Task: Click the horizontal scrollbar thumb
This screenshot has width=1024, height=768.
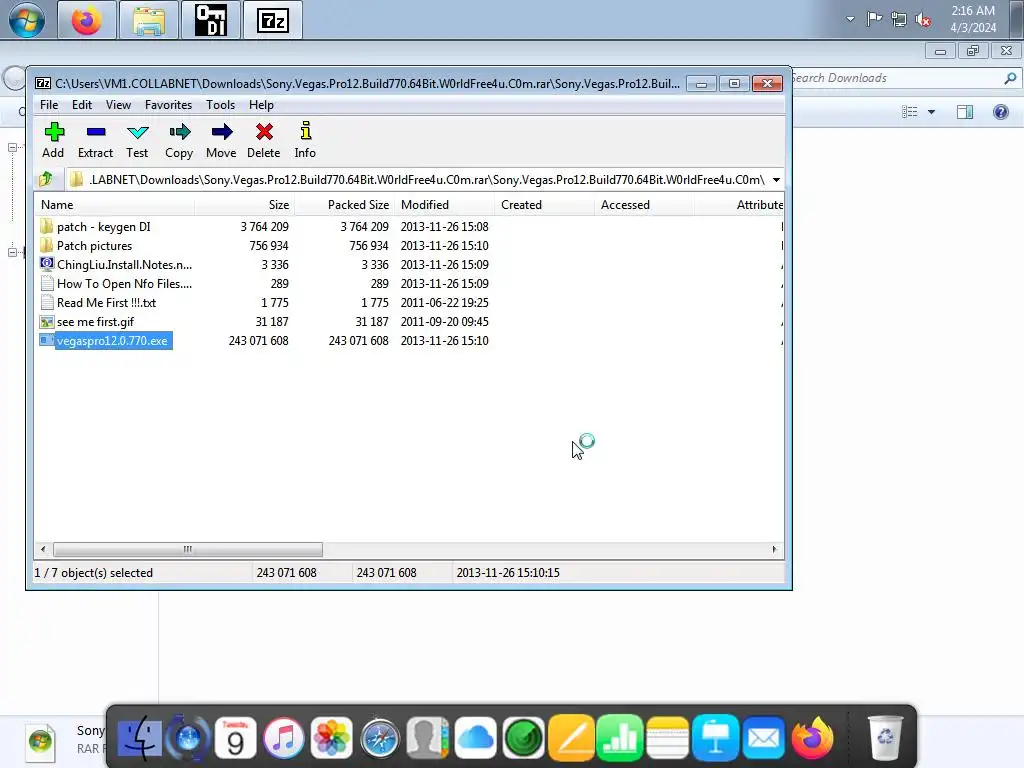Action: coord(187,549)
